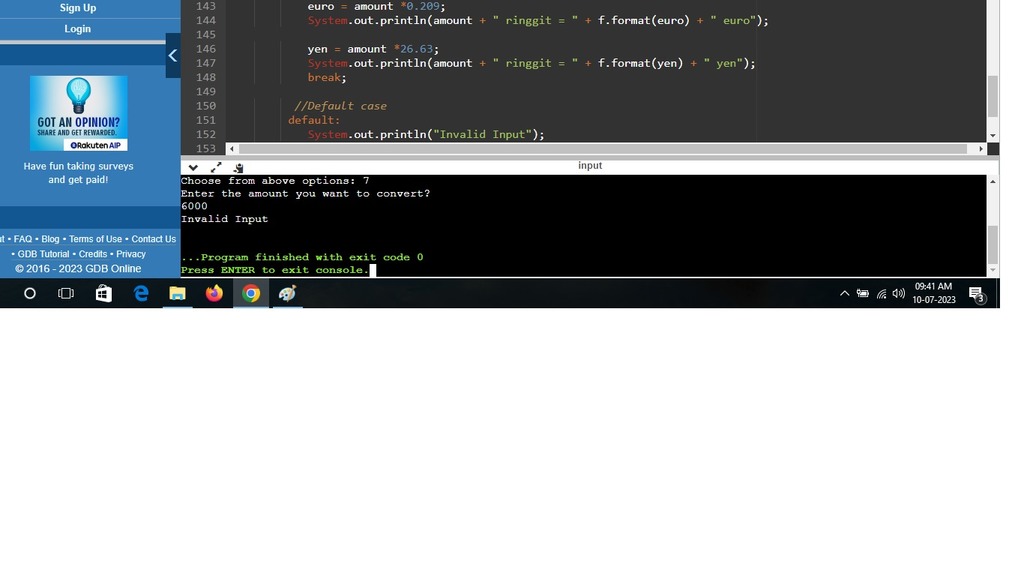1024x576 pixels.
Task: Click the '//Default case' comment line
Action: point(340,106)
